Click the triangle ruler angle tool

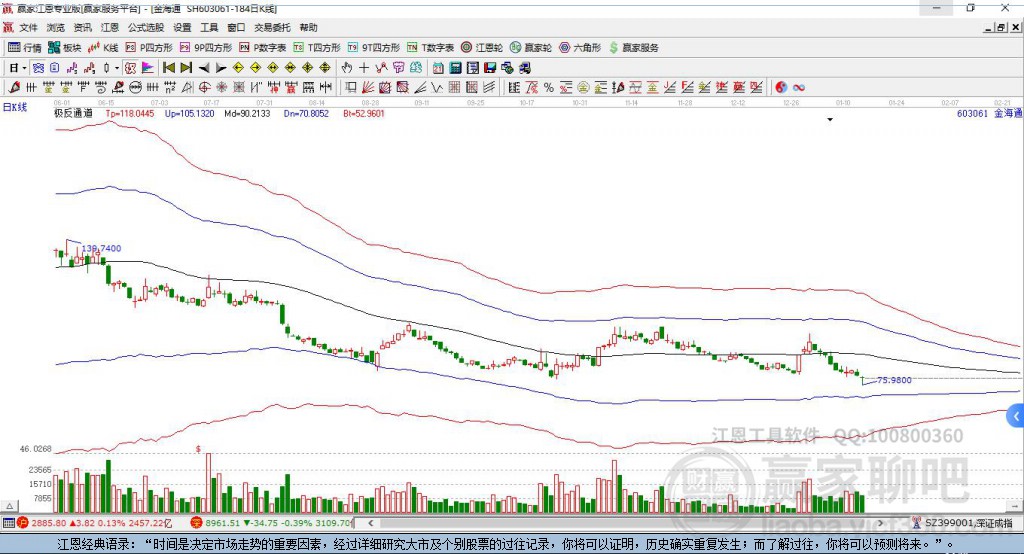coord(187,88)
